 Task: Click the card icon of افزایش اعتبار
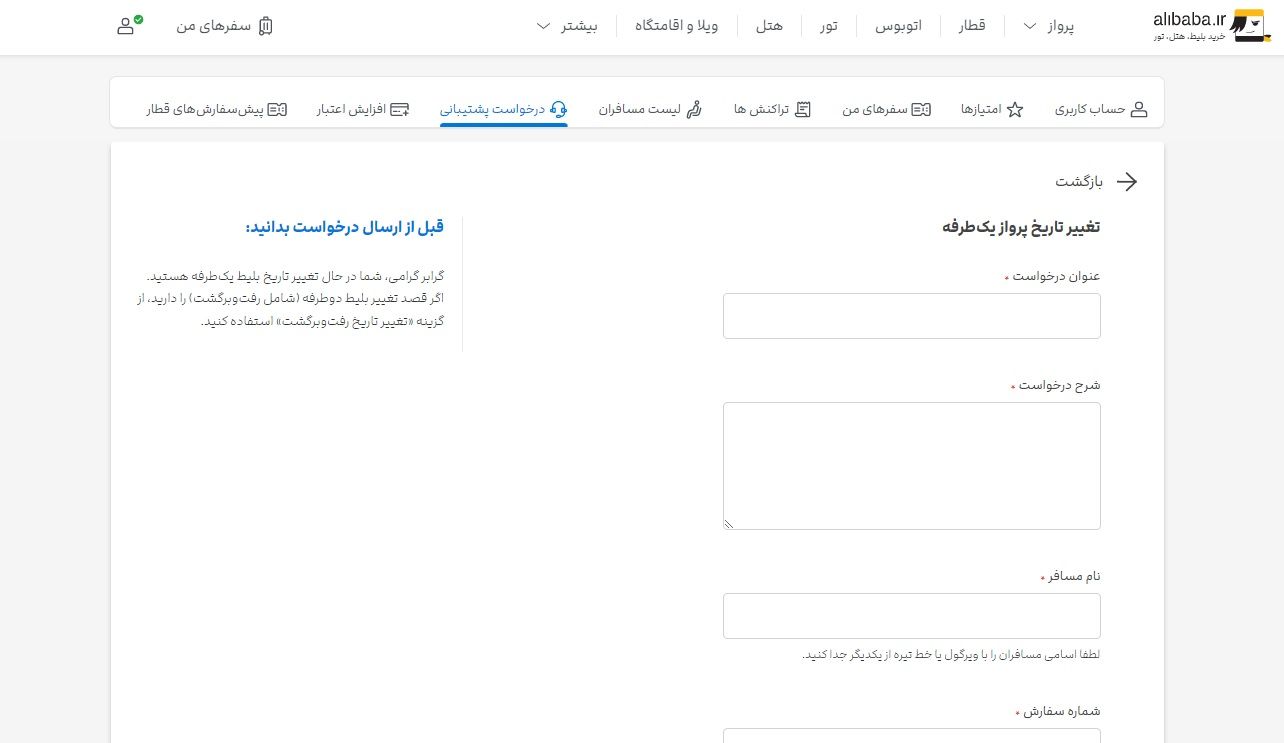pyautogui.click(x=400, y=110)
